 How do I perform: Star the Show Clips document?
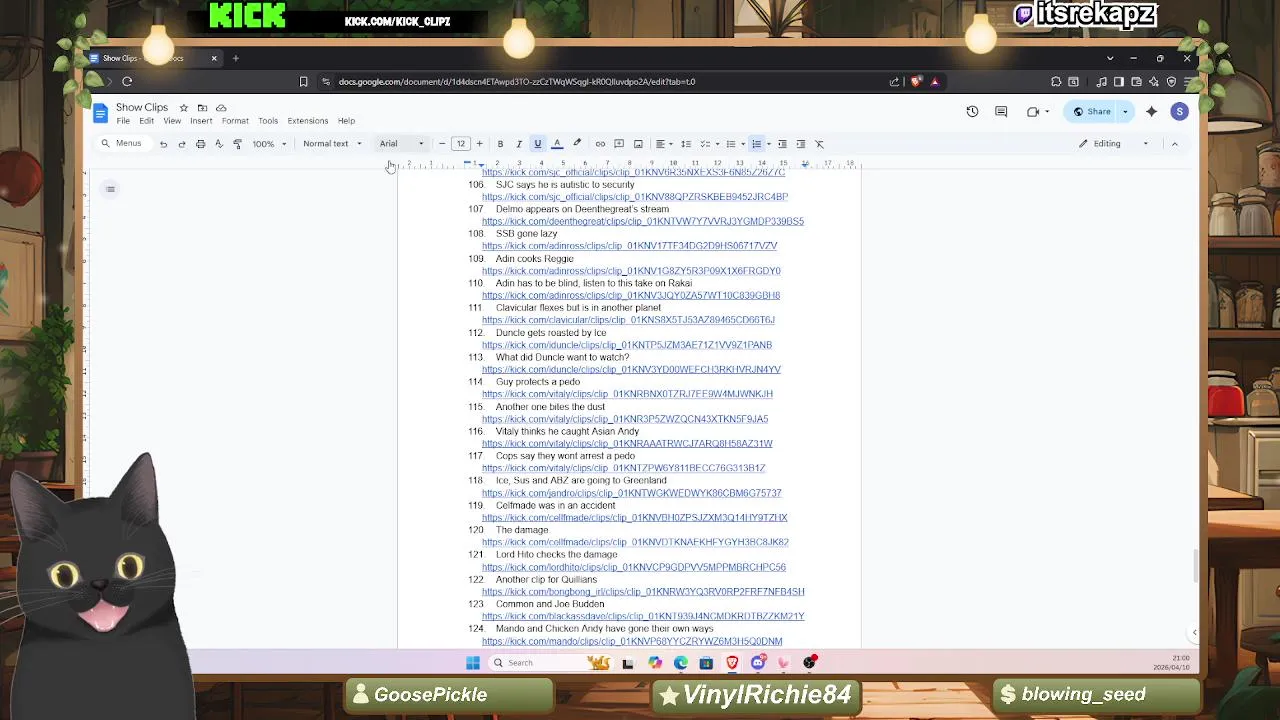183,107
